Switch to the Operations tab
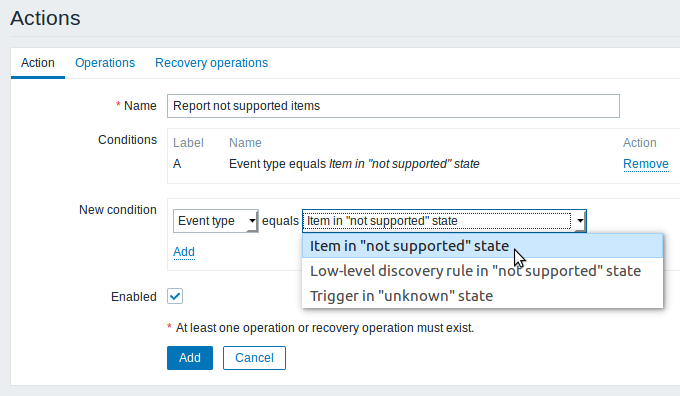 [105, 63]
